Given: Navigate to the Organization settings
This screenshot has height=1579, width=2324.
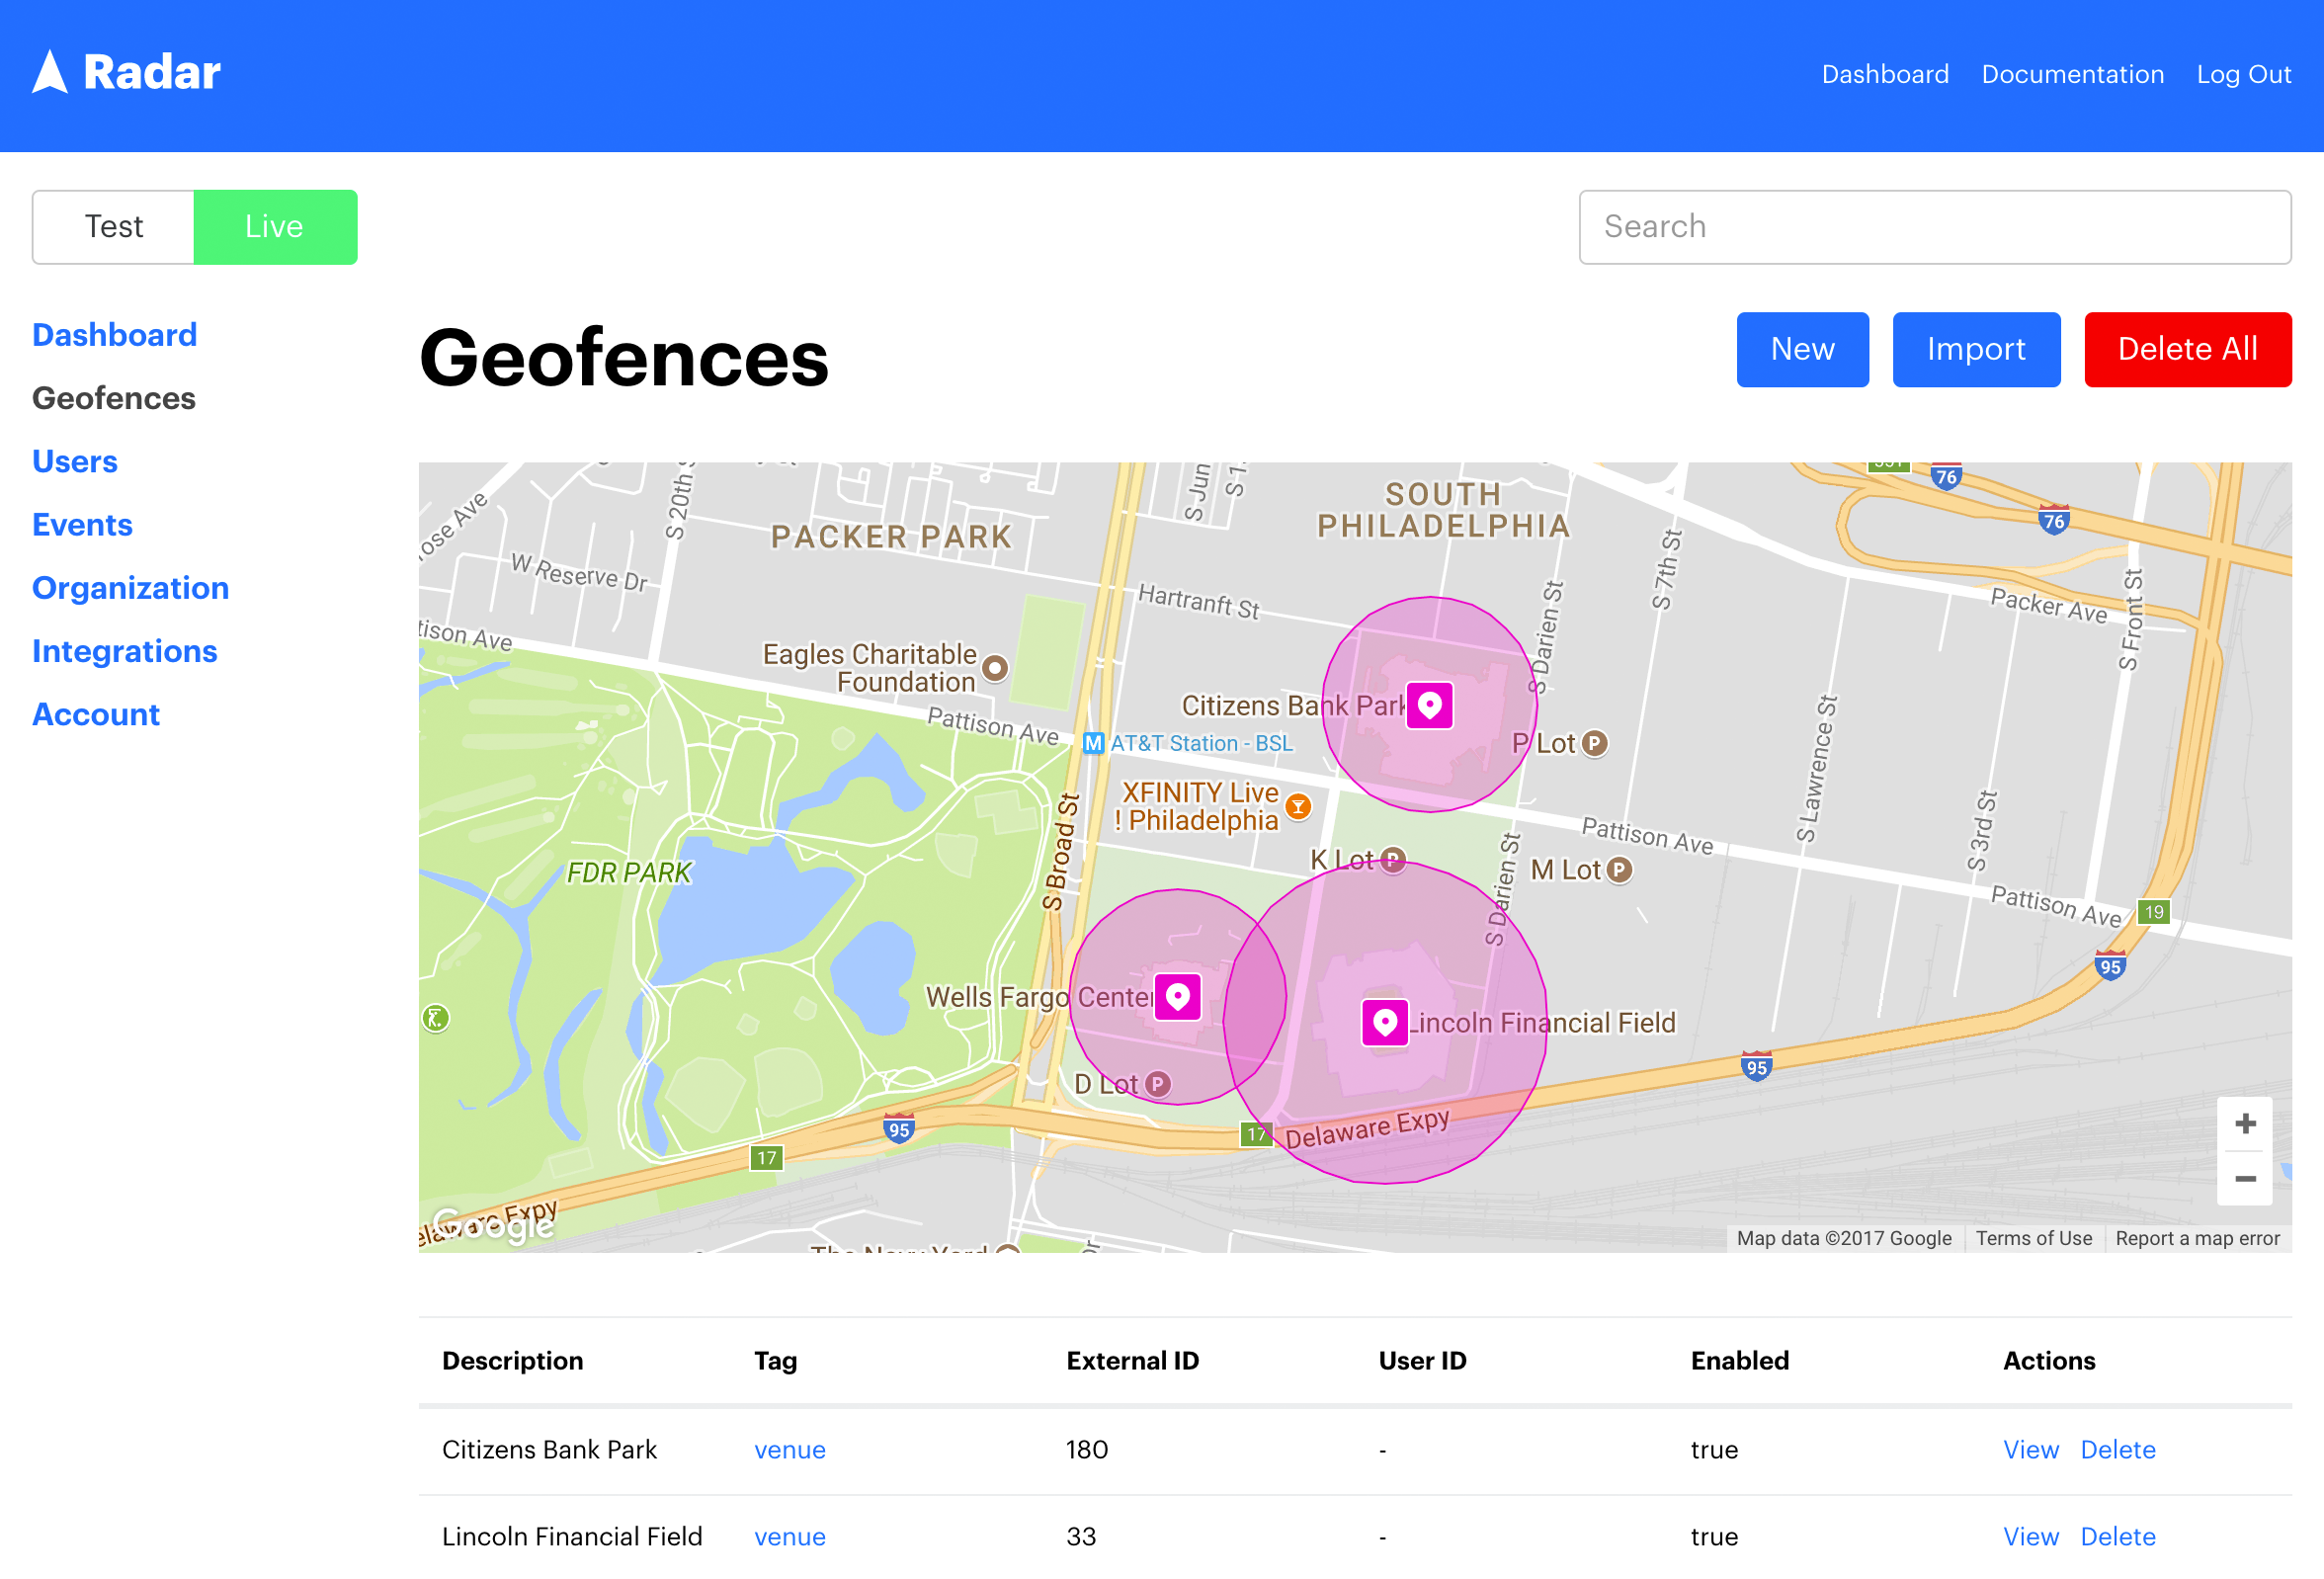Looking at the screenshot, I should point(130,587).
